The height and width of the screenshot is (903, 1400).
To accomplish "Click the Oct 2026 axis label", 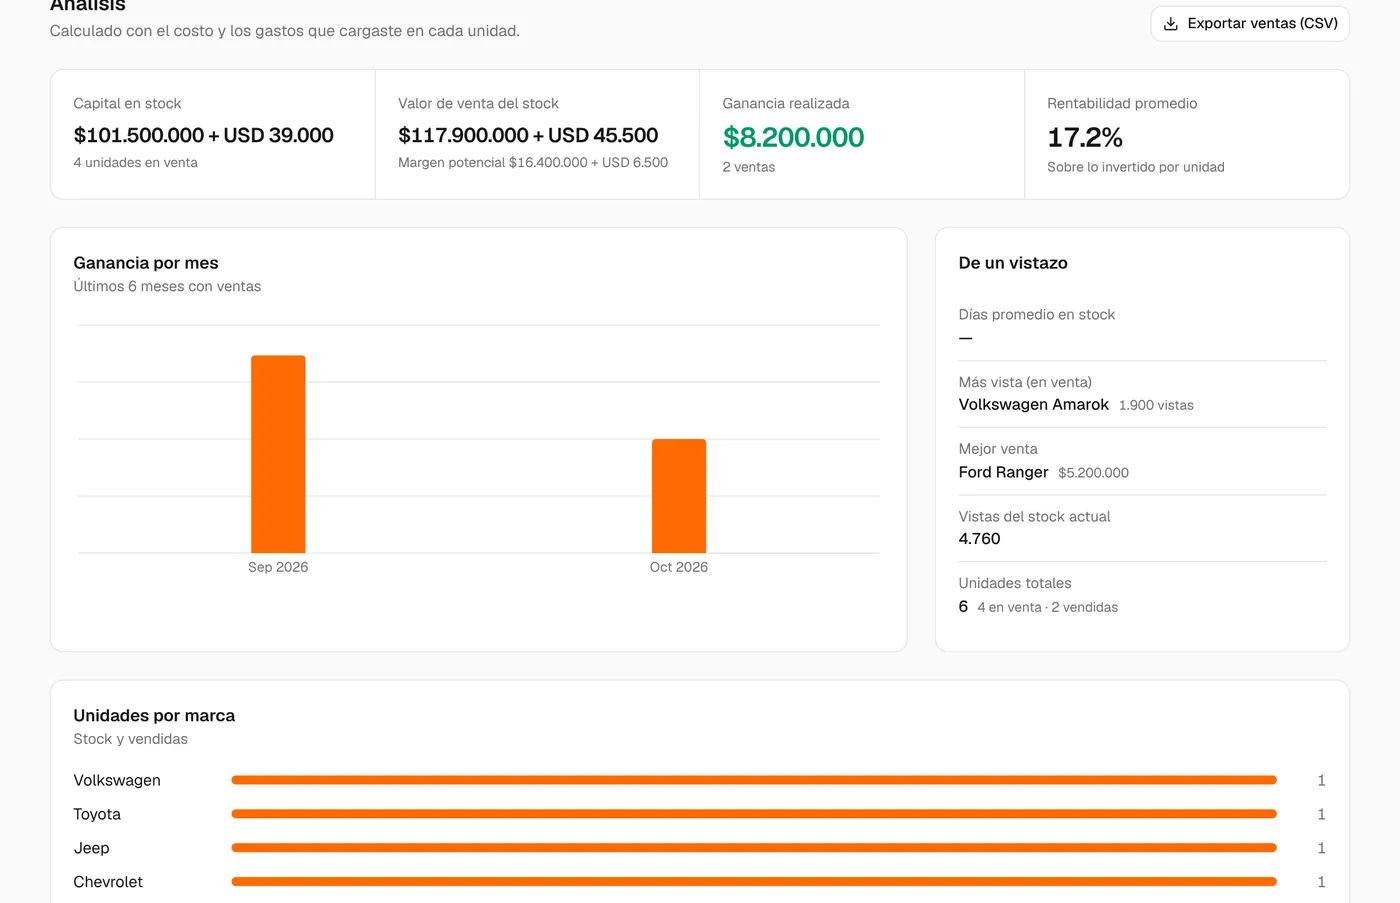I will (679, 567).
